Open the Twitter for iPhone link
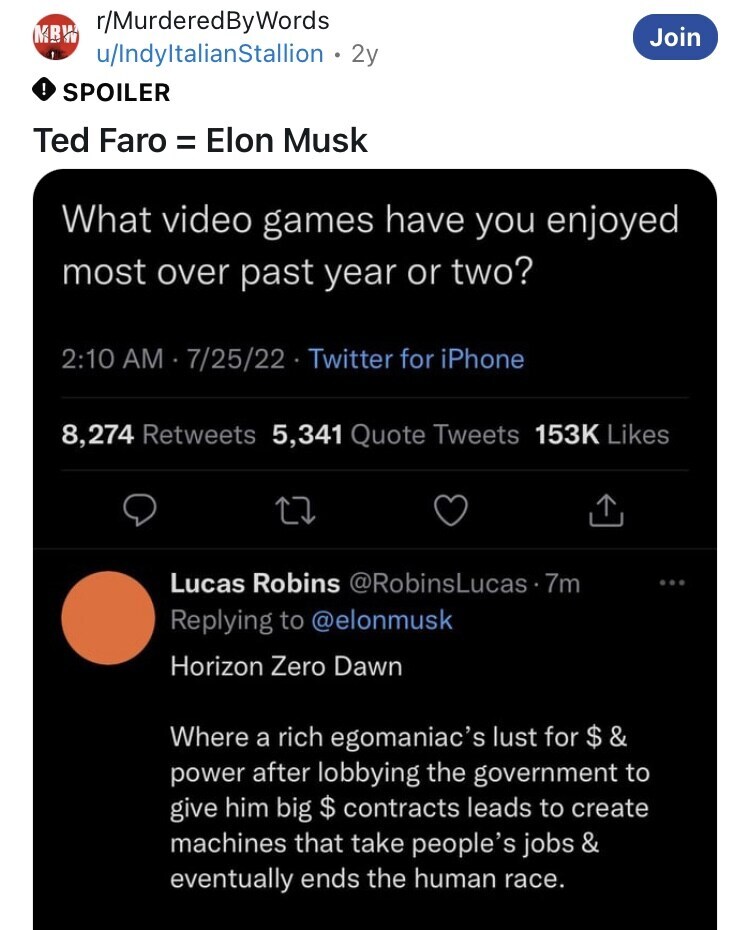750x930 pixels. point(416,359)
